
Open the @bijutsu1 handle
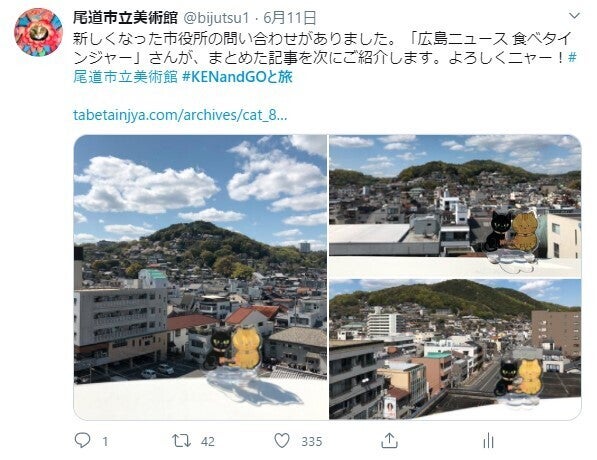pyautogui.click(x=216, y=18)
